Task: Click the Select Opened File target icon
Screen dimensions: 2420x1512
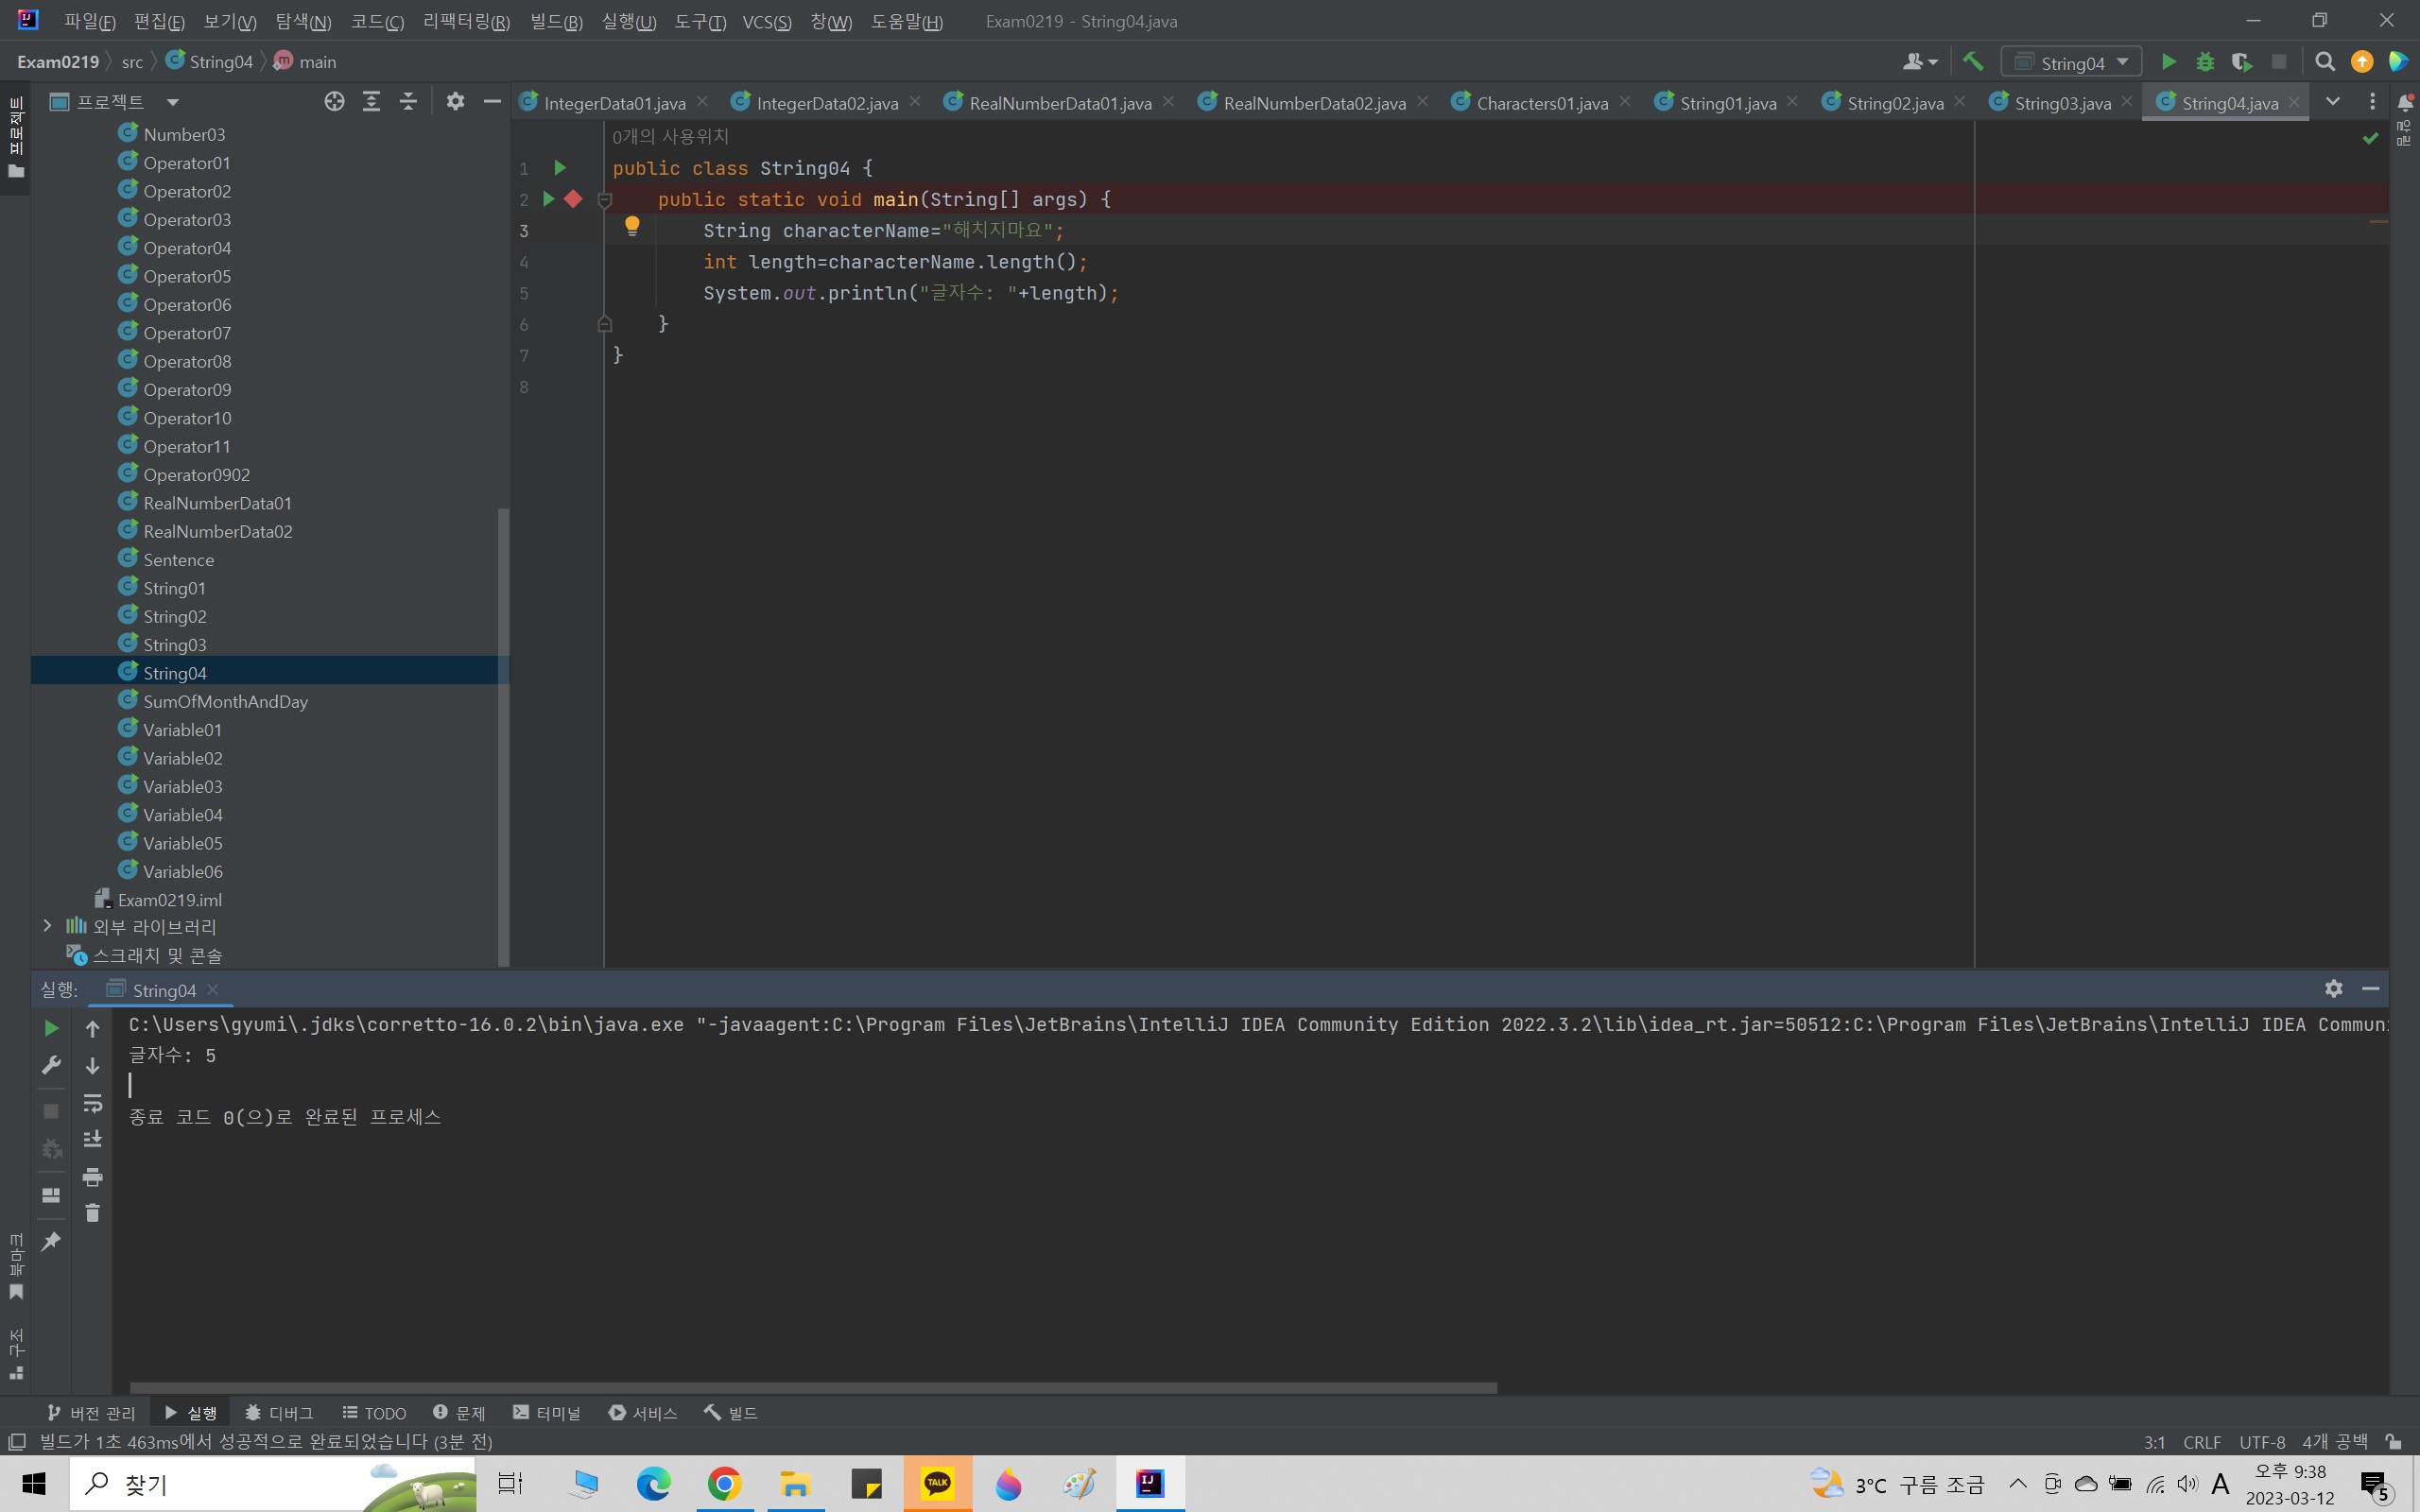Action: pos(334,101)
